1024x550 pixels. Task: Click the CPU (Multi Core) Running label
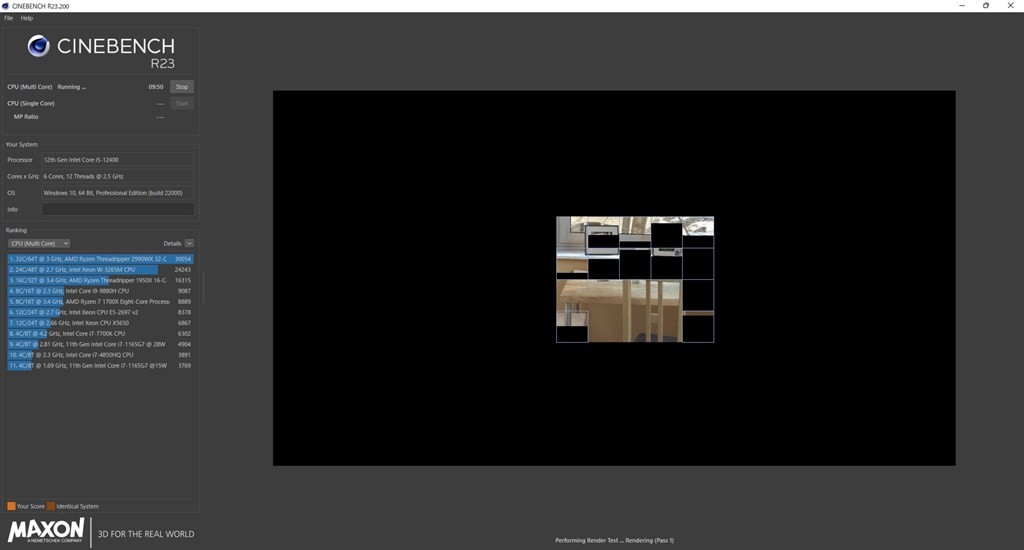point(46,87)
